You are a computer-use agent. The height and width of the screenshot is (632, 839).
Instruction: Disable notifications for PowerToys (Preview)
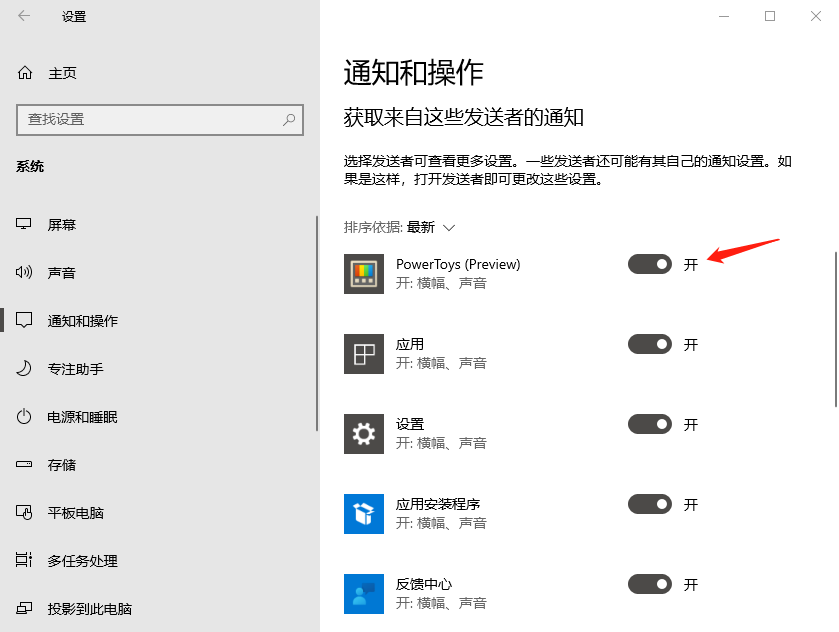(x=649, y=264)
